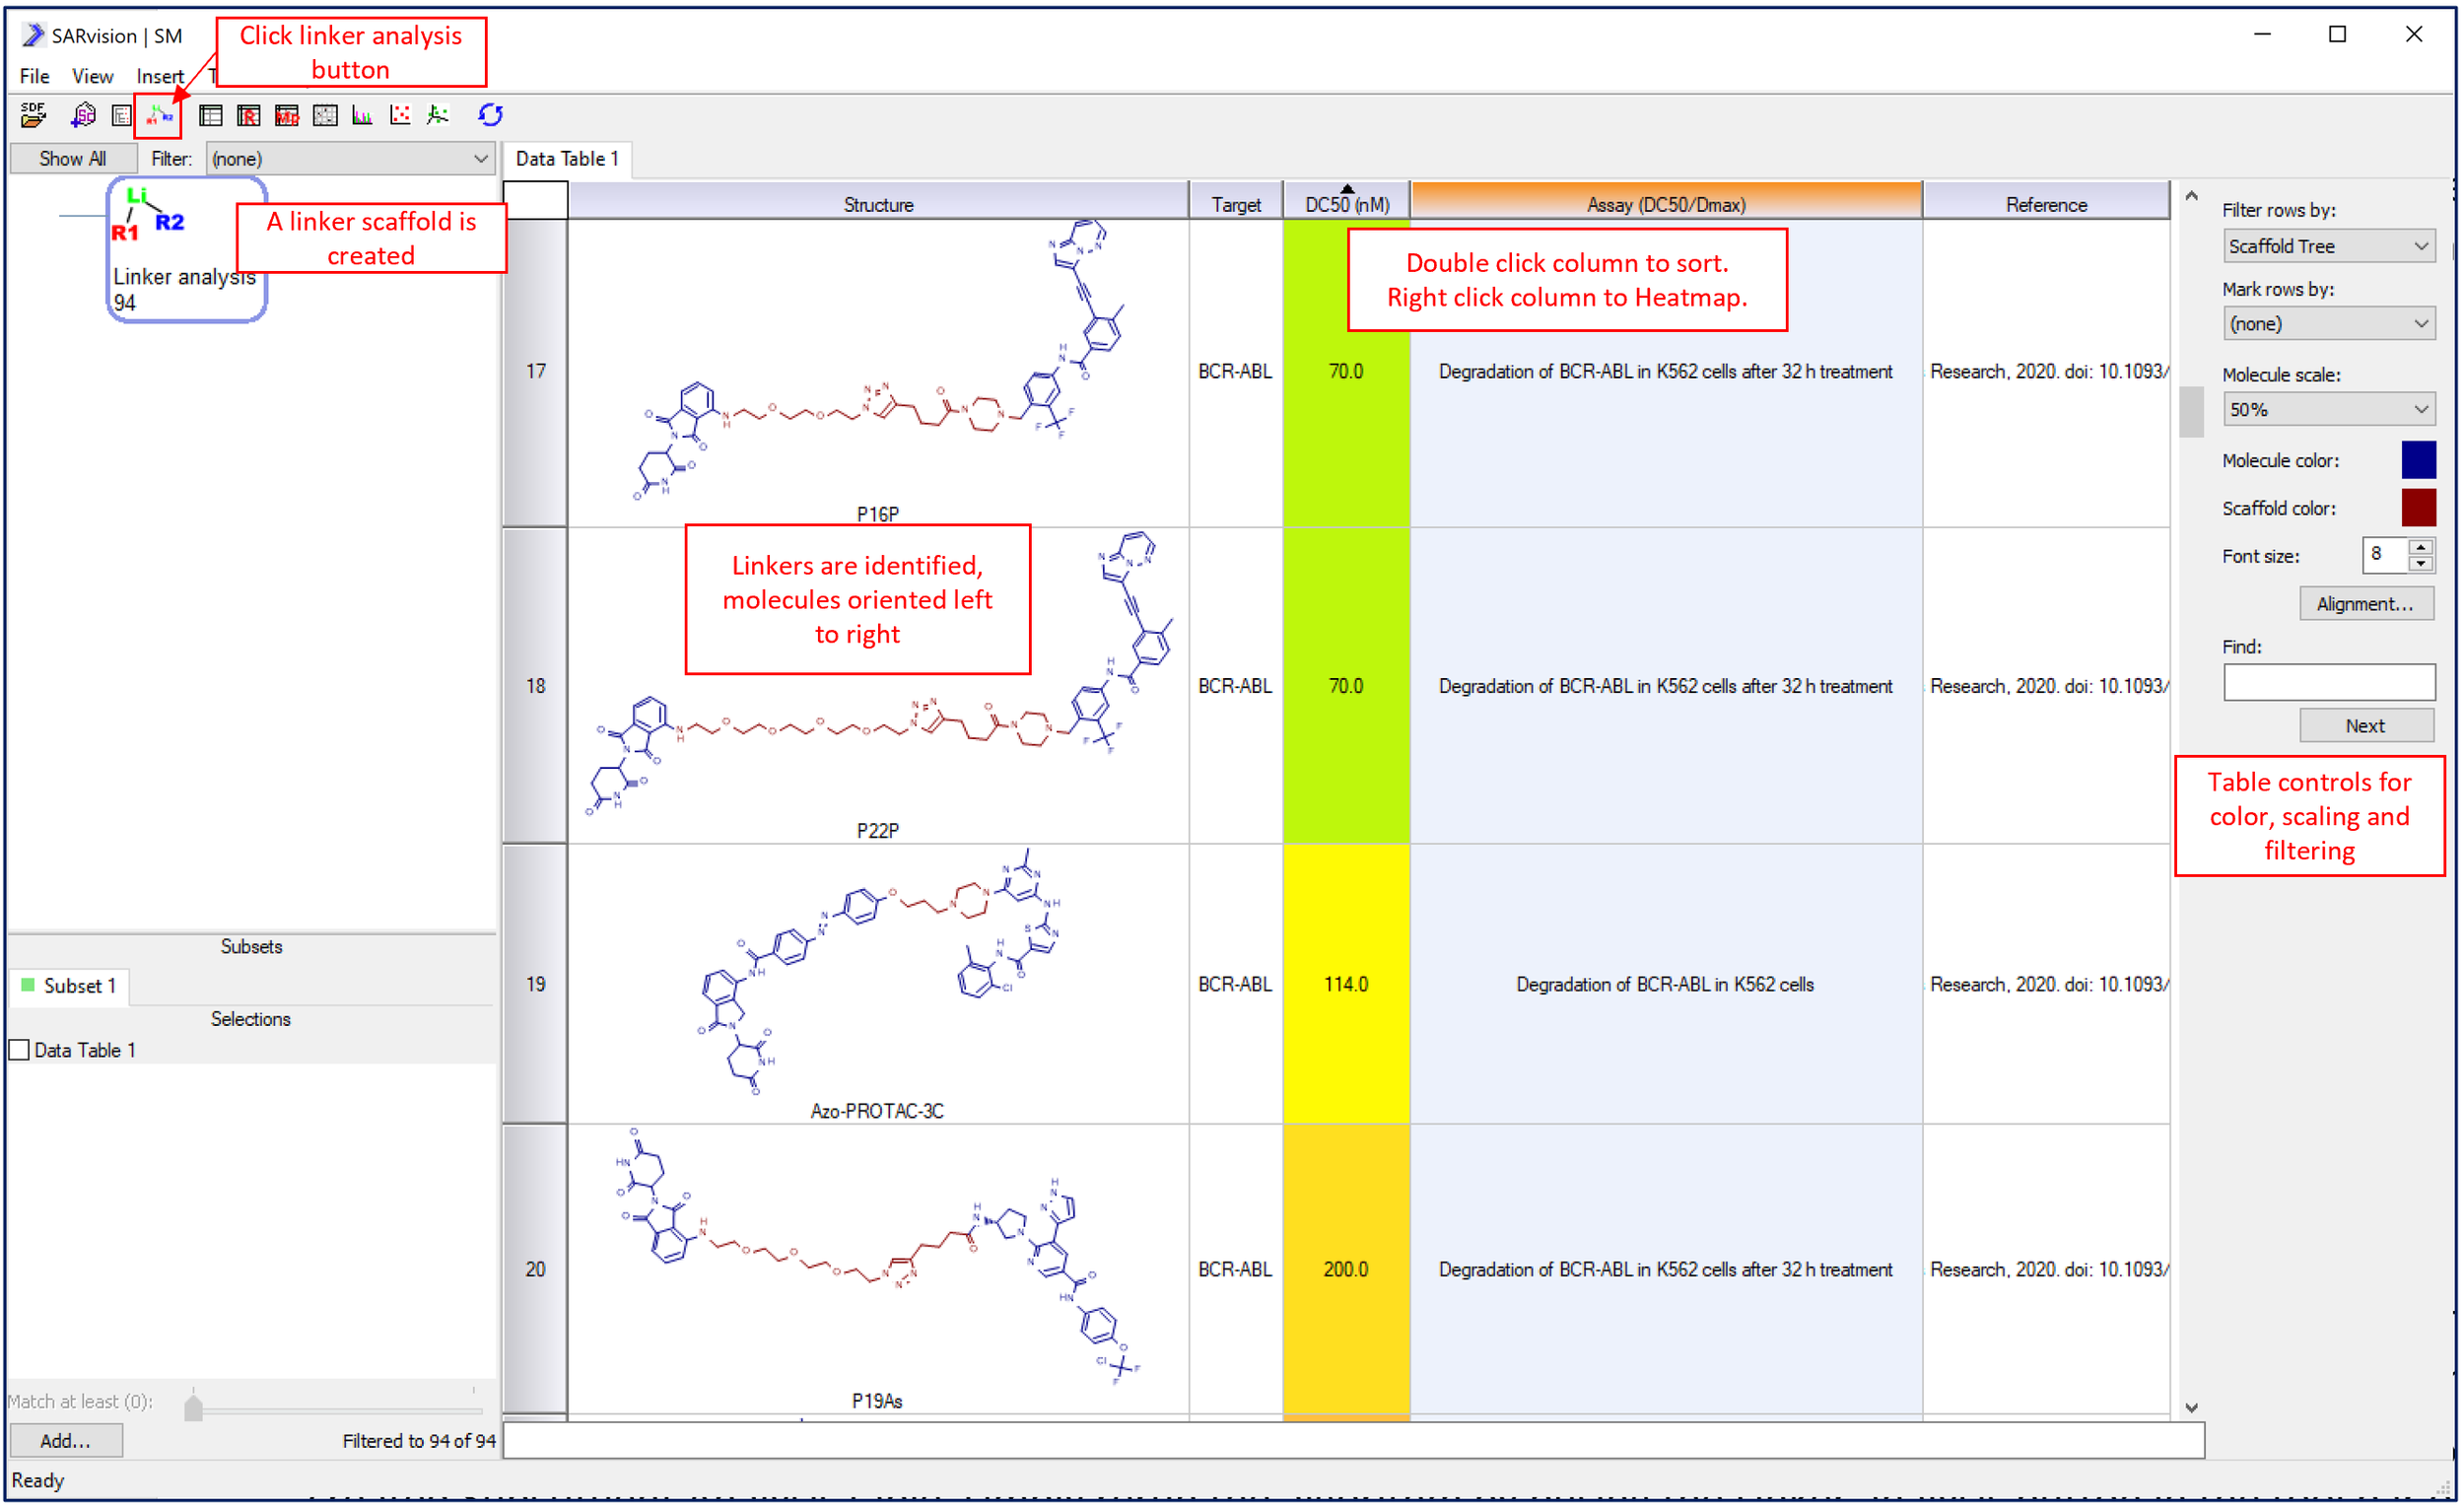
Task: Click the dark red Scaffold color swatch
Action: click(2418, 508)
